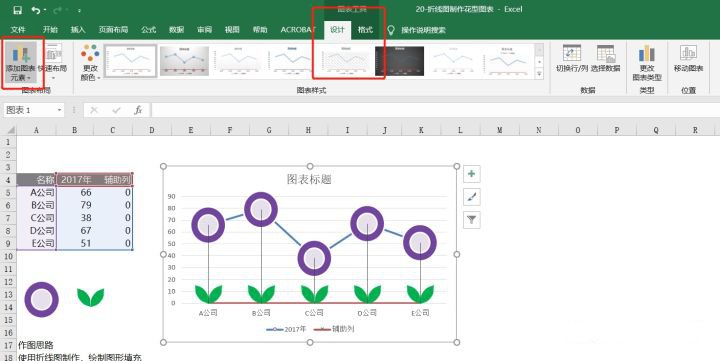The width and height of the screenshot is (720, 361).
Task: Switch to the 视图 ribbon tab
Action: click(232, 29)
